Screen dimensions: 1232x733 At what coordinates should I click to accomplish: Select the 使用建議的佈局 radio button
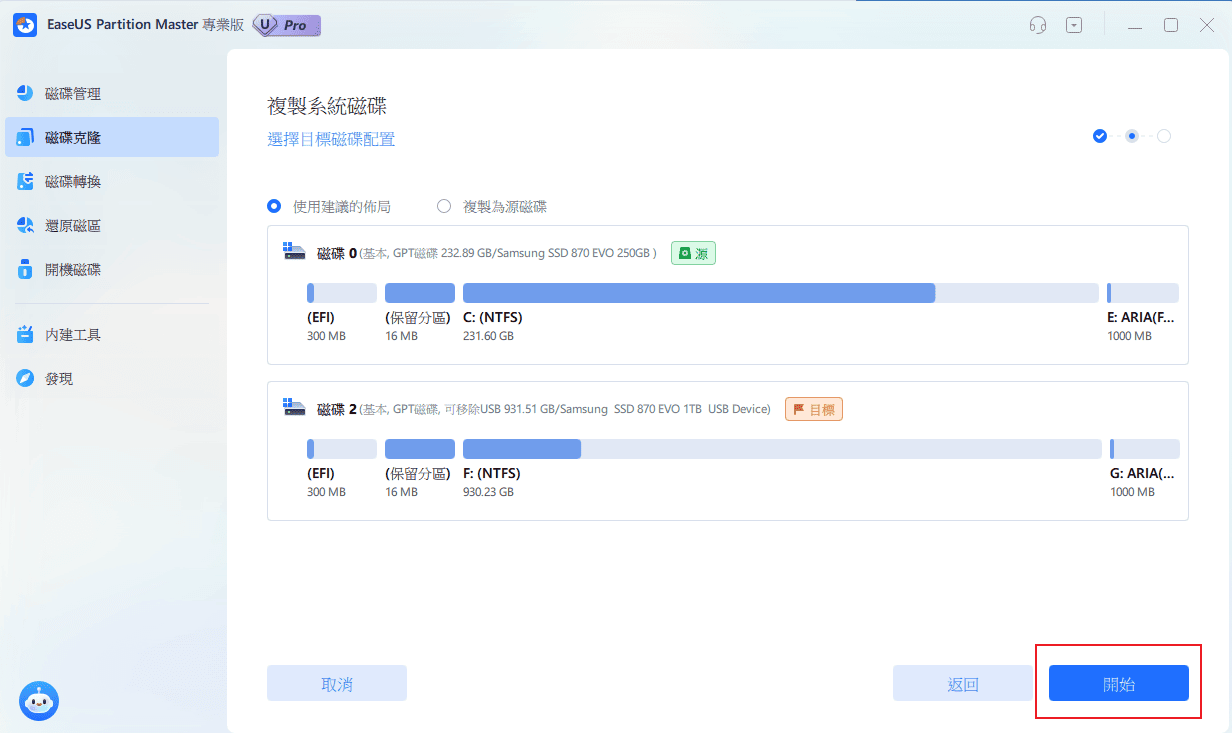274,206
